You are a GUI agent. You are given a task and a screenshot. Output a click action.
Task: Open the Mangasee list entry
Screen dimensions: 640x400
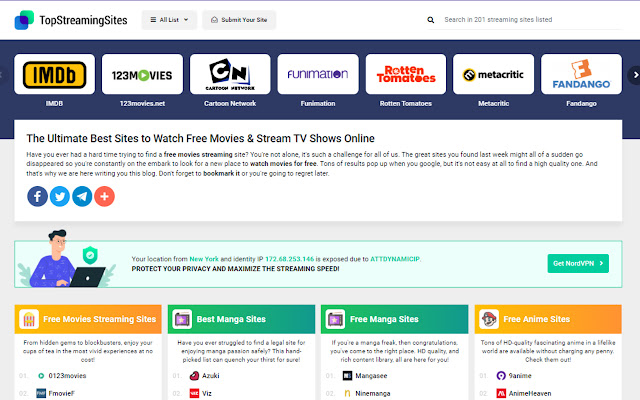[x=371, y=376]
